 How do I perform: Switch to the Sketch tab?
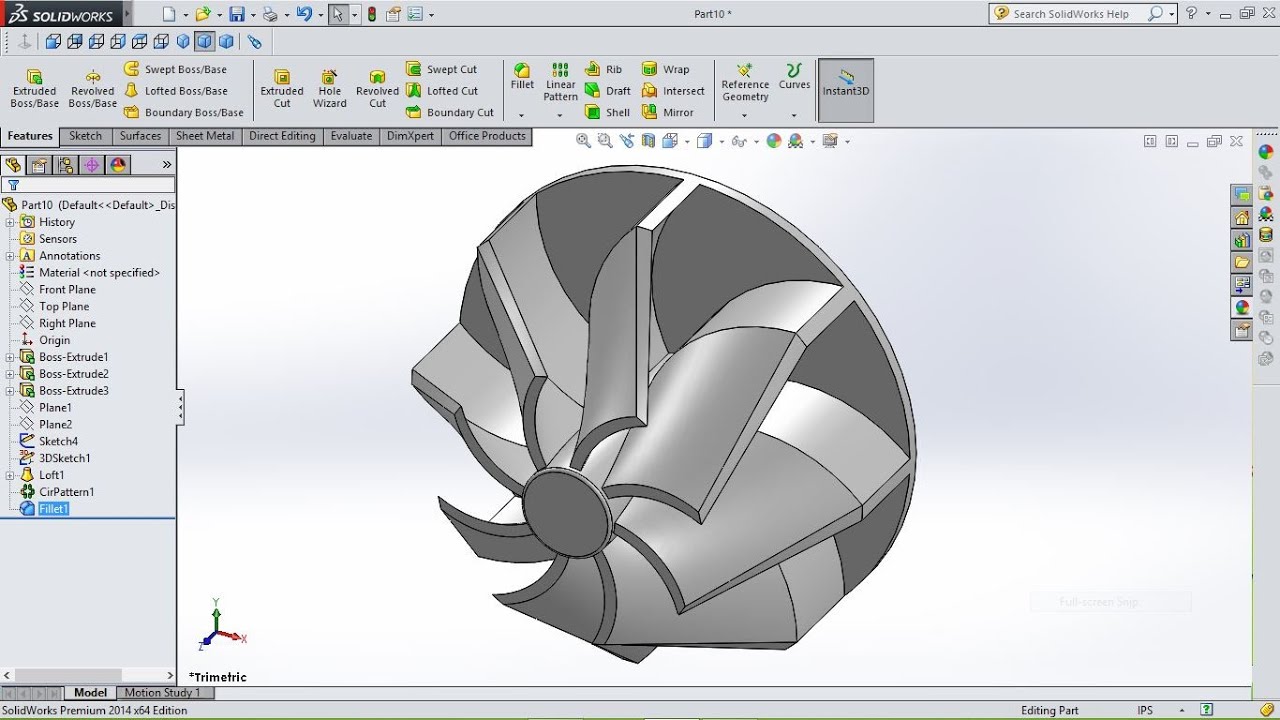(85, 136)
